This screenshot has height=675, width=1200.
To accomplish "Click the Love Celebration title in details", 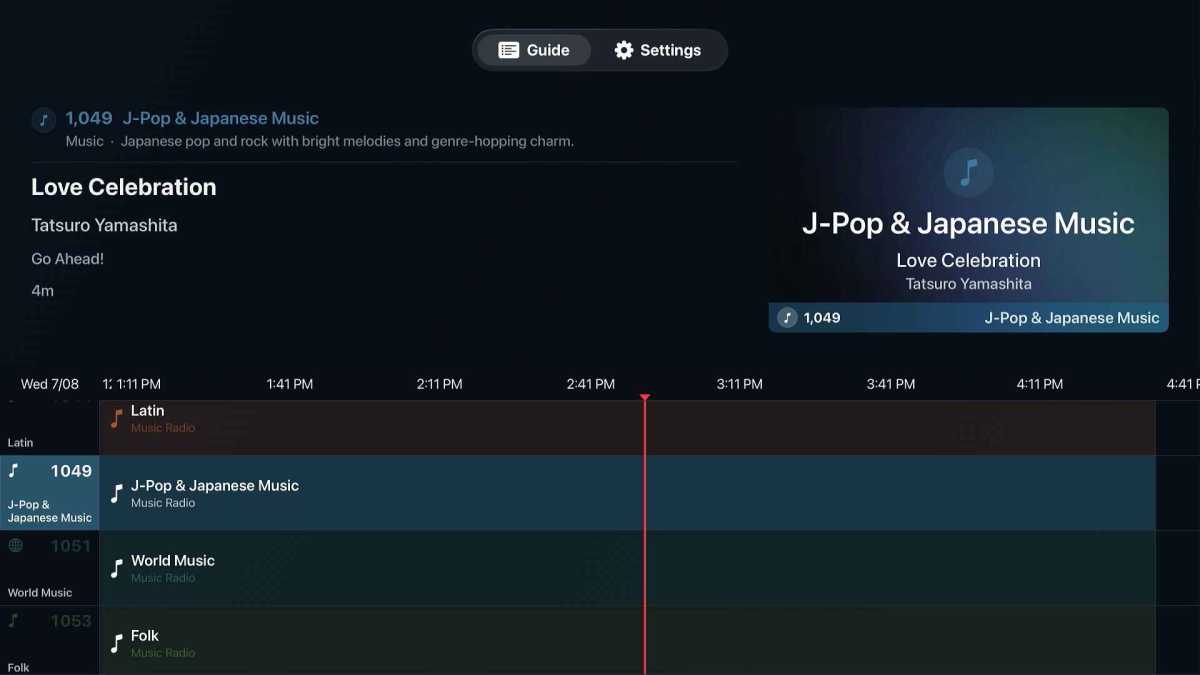I will [x=124, y=187].
